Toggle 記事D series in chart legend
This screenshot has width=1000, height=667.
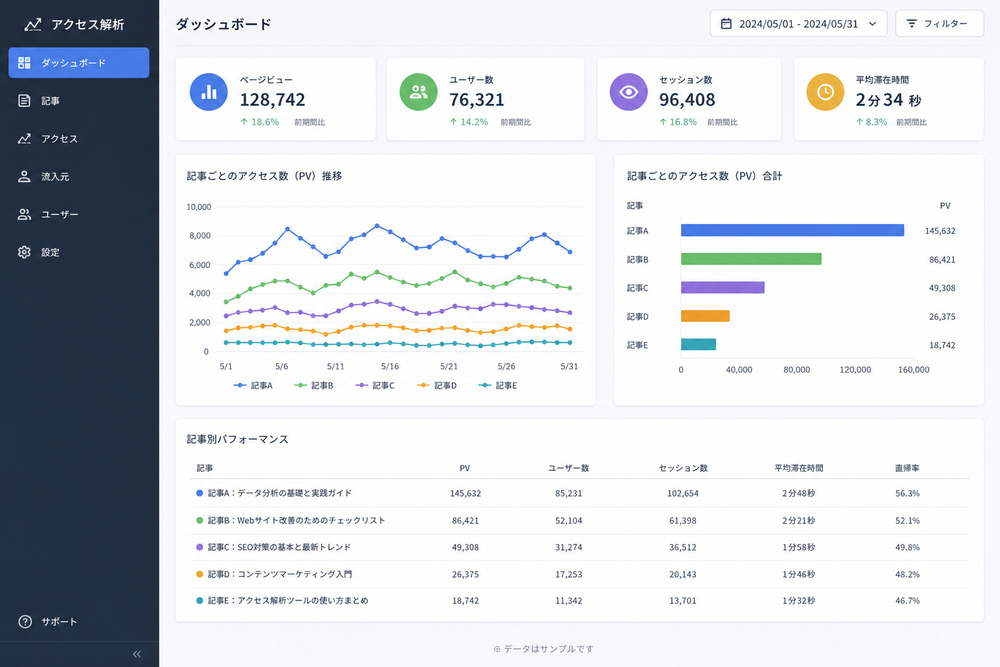click(437, 386)
